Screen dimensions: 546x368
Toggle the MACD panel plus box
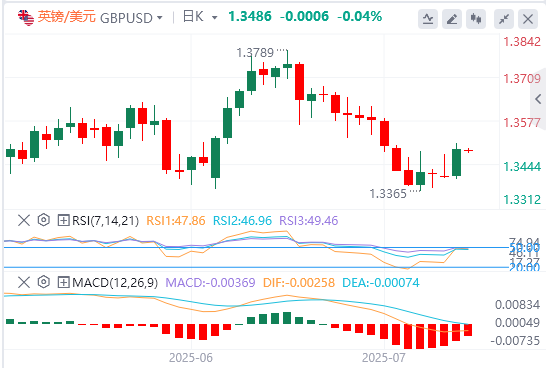tap(63, 282)
